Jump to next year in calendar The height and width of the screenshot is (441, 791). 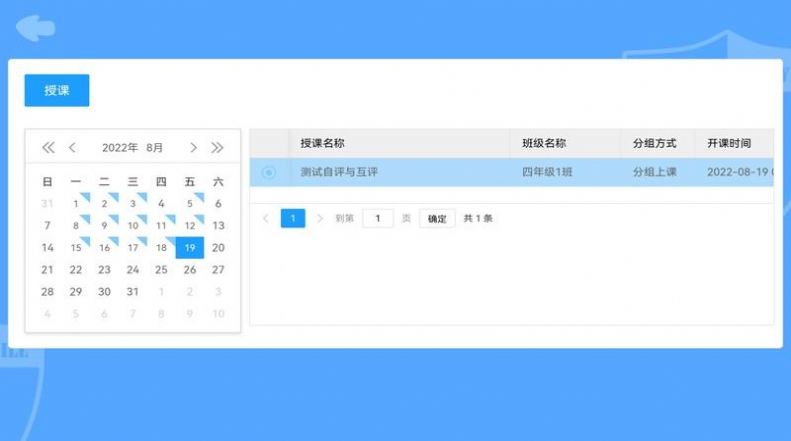click(217, 148)
